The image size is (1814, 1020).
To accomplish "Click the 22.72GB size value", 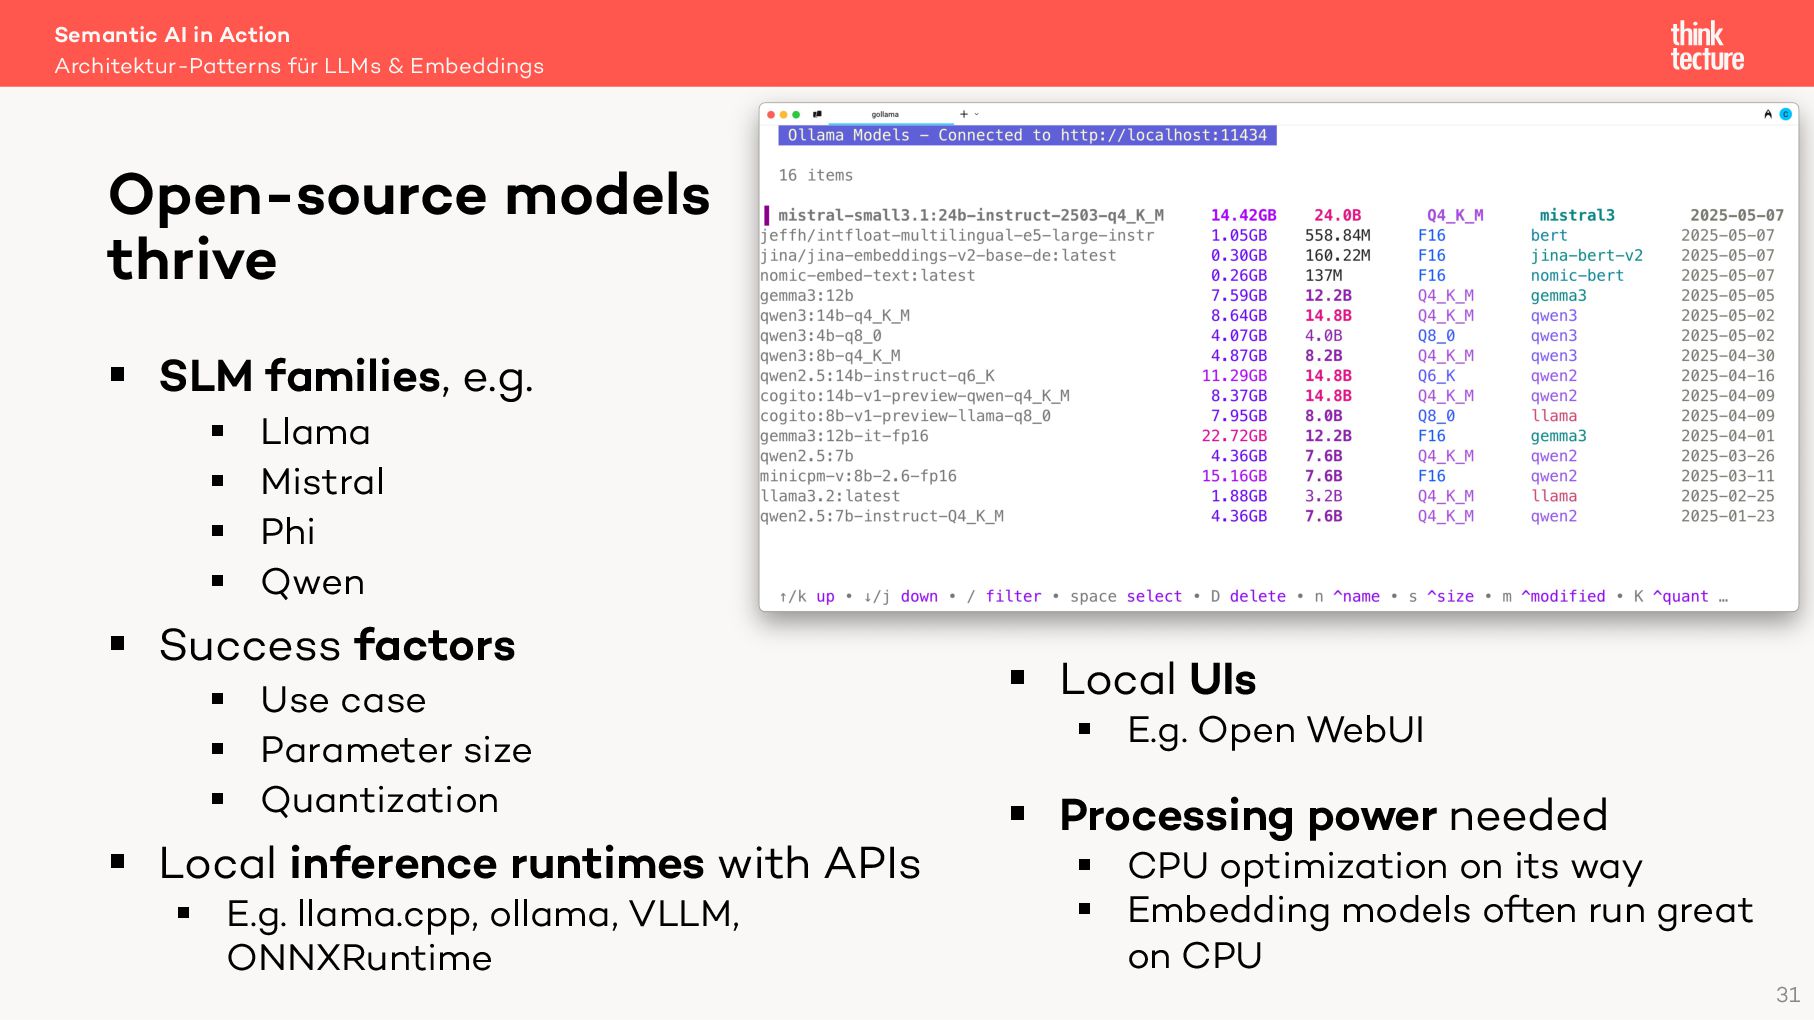I will click(1234, 436).
